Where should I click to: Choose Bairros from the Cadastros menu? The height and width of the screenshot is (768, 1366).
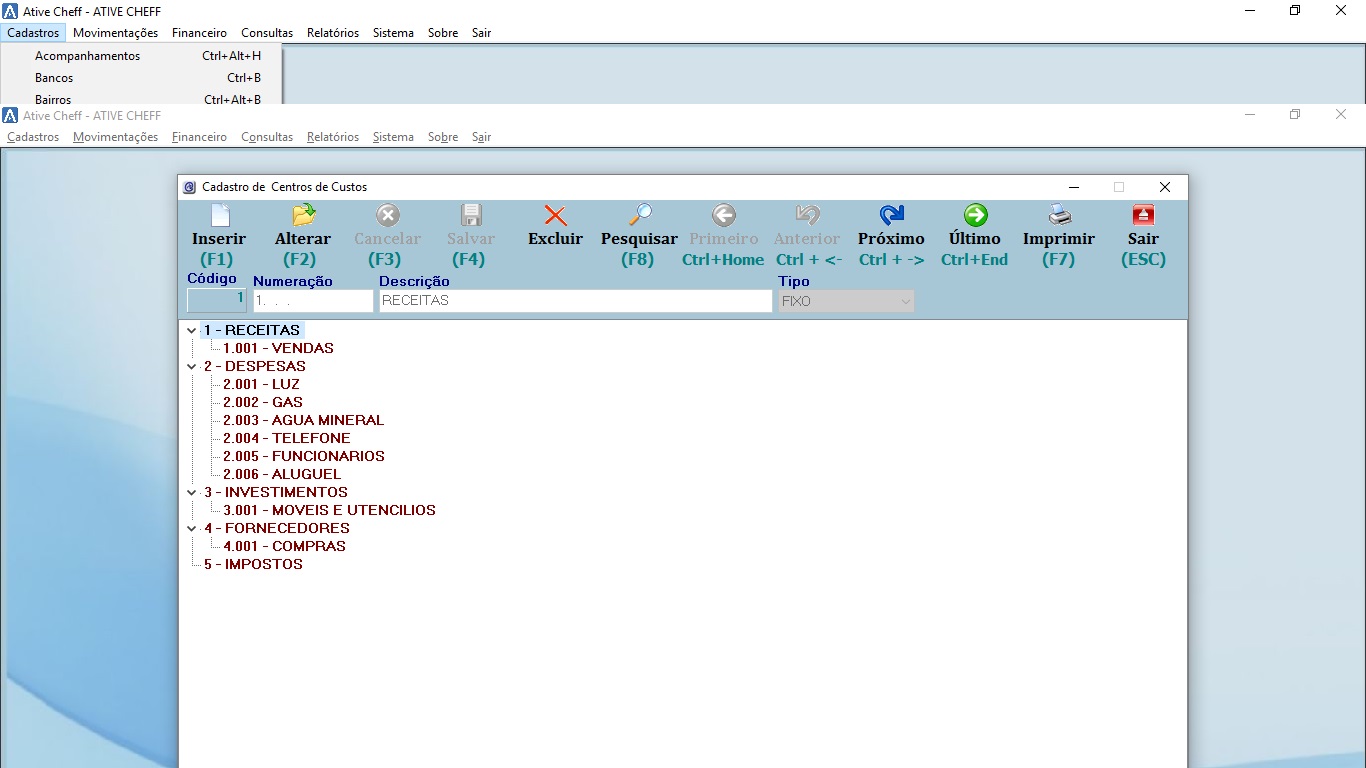click(x=142, y=99)
